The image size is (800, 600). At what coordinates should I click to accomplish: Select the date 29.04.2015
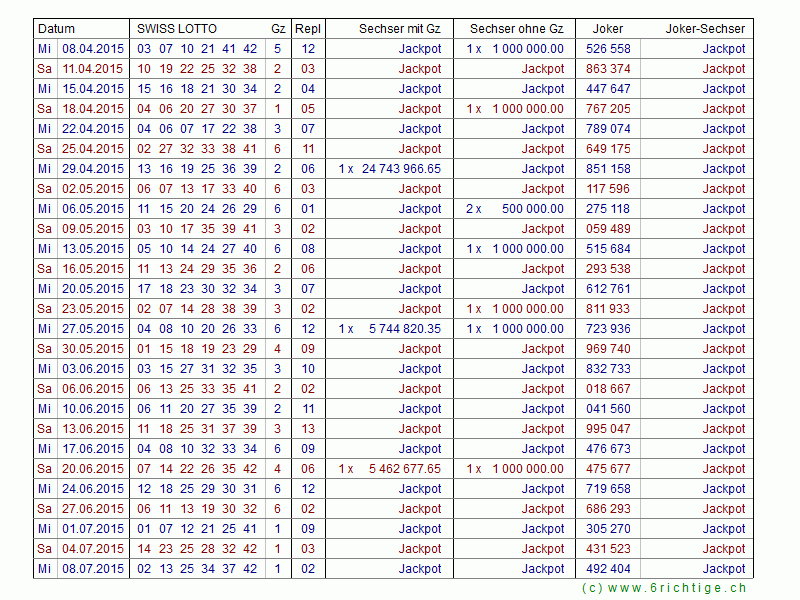[93, 169]
